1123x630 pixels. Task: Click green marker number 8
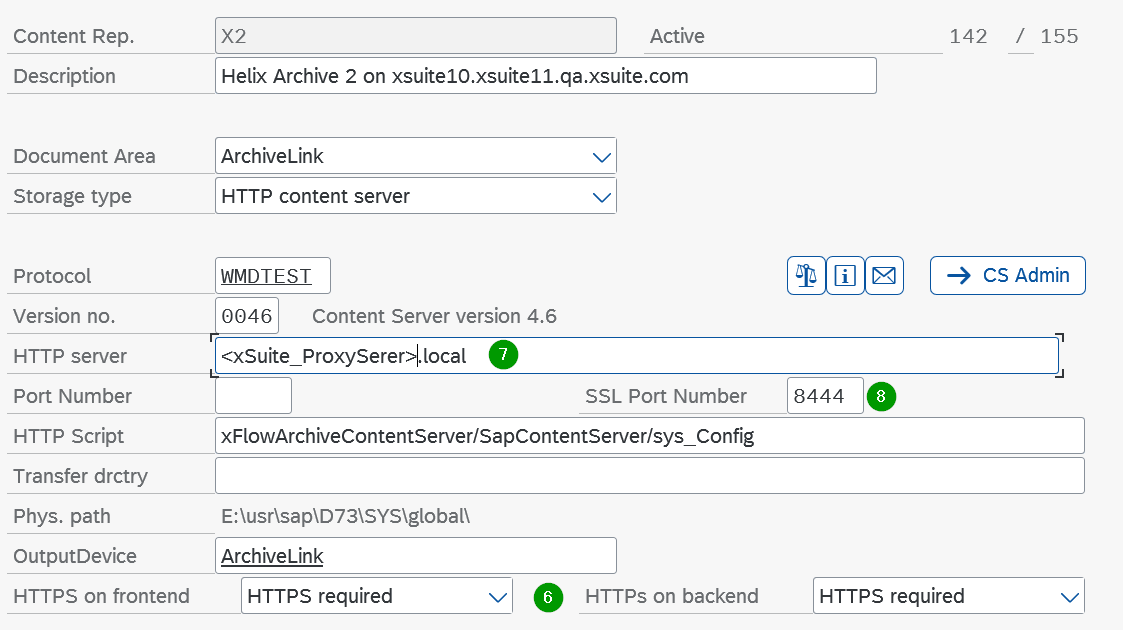tap(880, 396)
